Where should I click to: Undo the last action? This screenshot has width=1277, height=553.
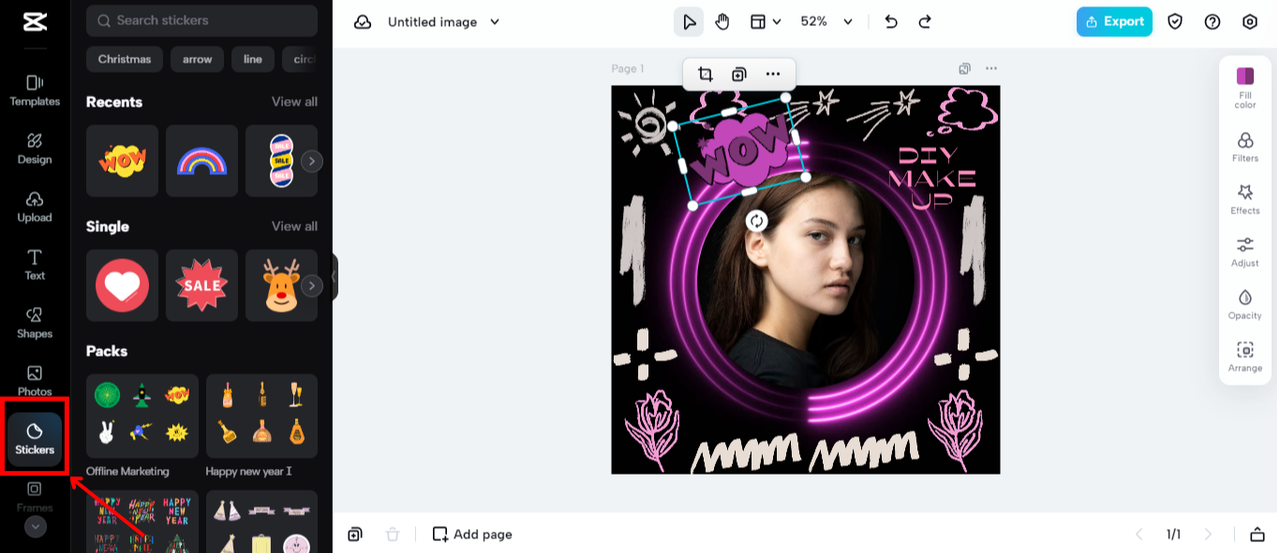click(892, 21)
